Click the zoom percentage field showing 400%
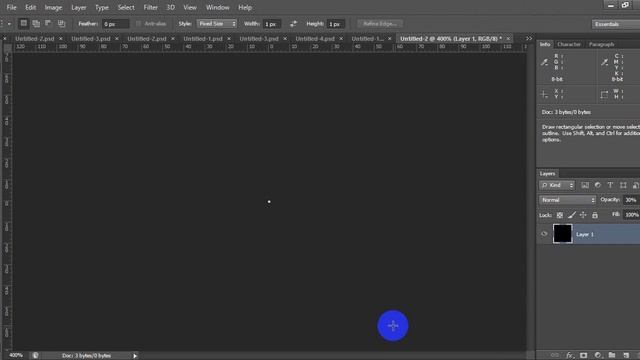This screenshot has width=640, height=360. coord(16,356)
